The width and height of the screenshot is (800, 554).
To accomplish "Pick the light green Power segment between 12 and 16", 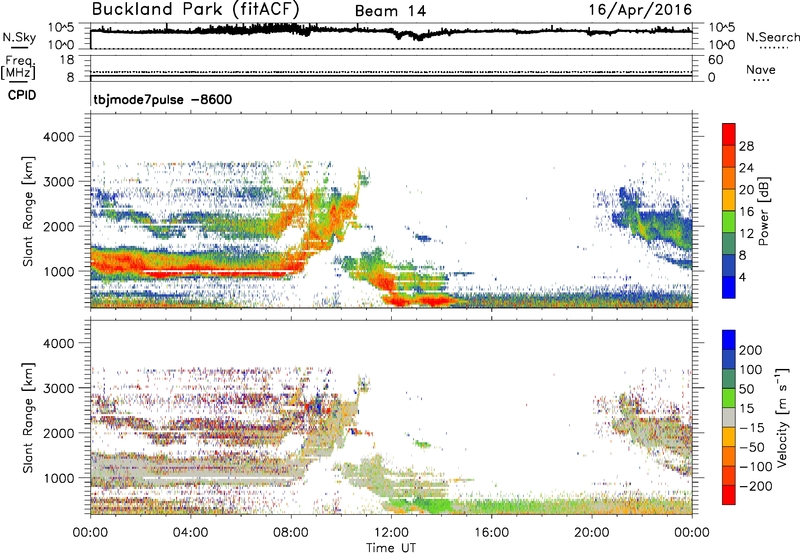I will click(729, 222).
